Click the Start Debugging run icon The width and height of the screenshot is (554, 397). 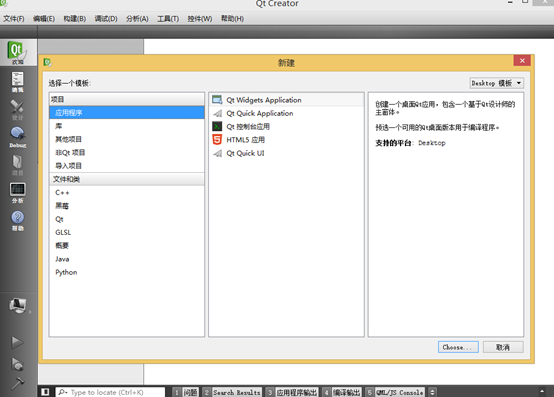point(17,364)
